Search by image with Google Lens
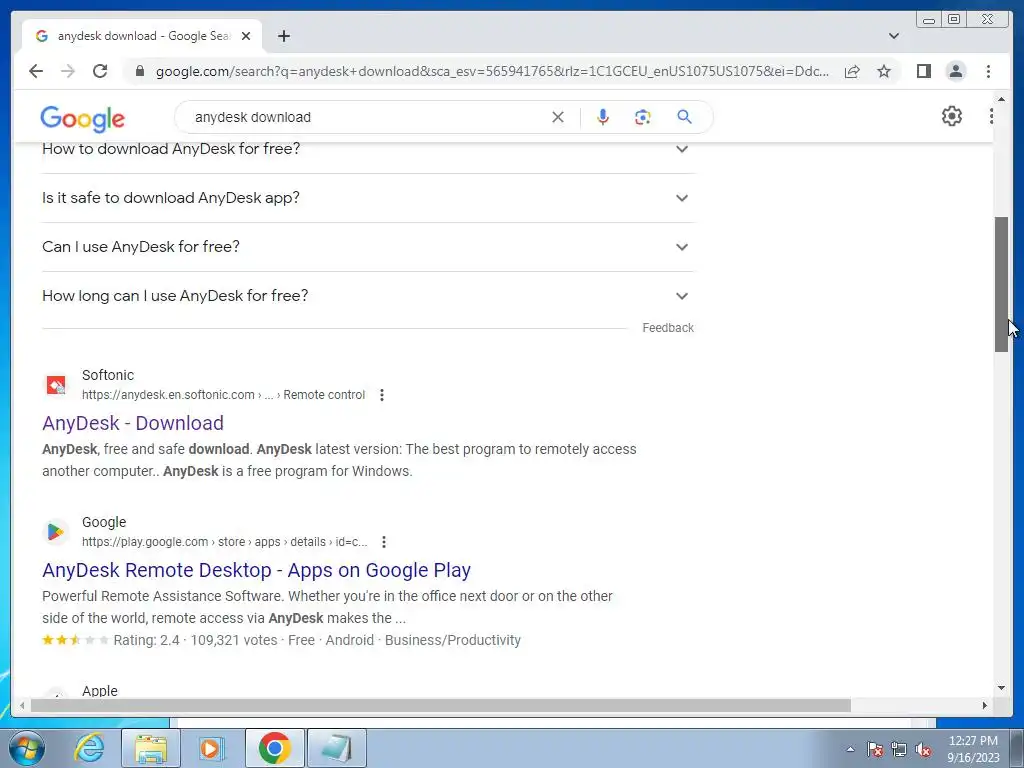The height and width of the screenshot is (768, 1024). click(x=643, y=117)
